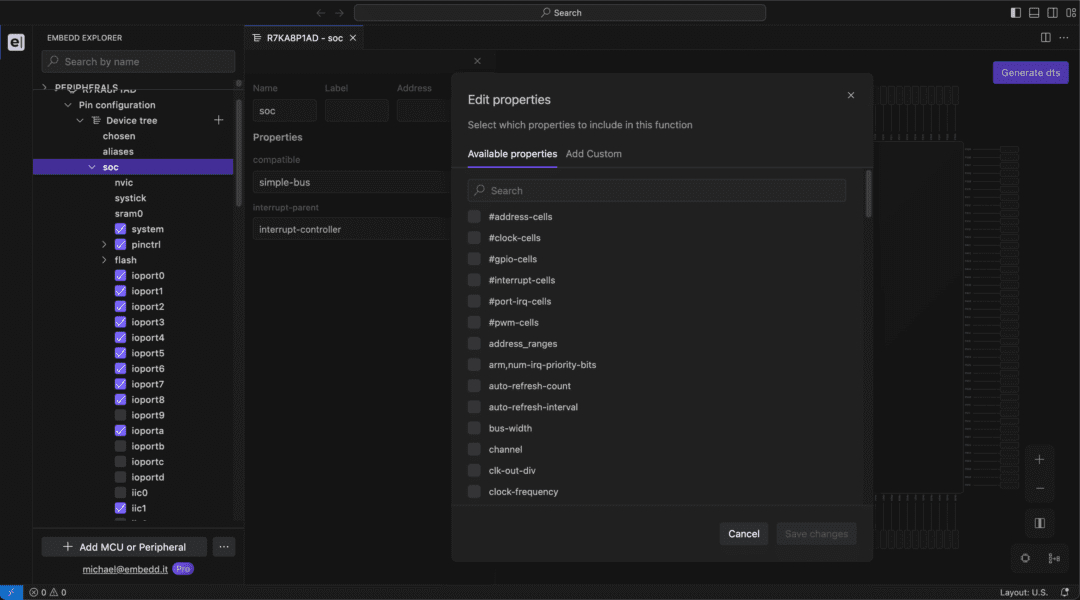Split the editor using the split icon

[x=1043, y=36]
